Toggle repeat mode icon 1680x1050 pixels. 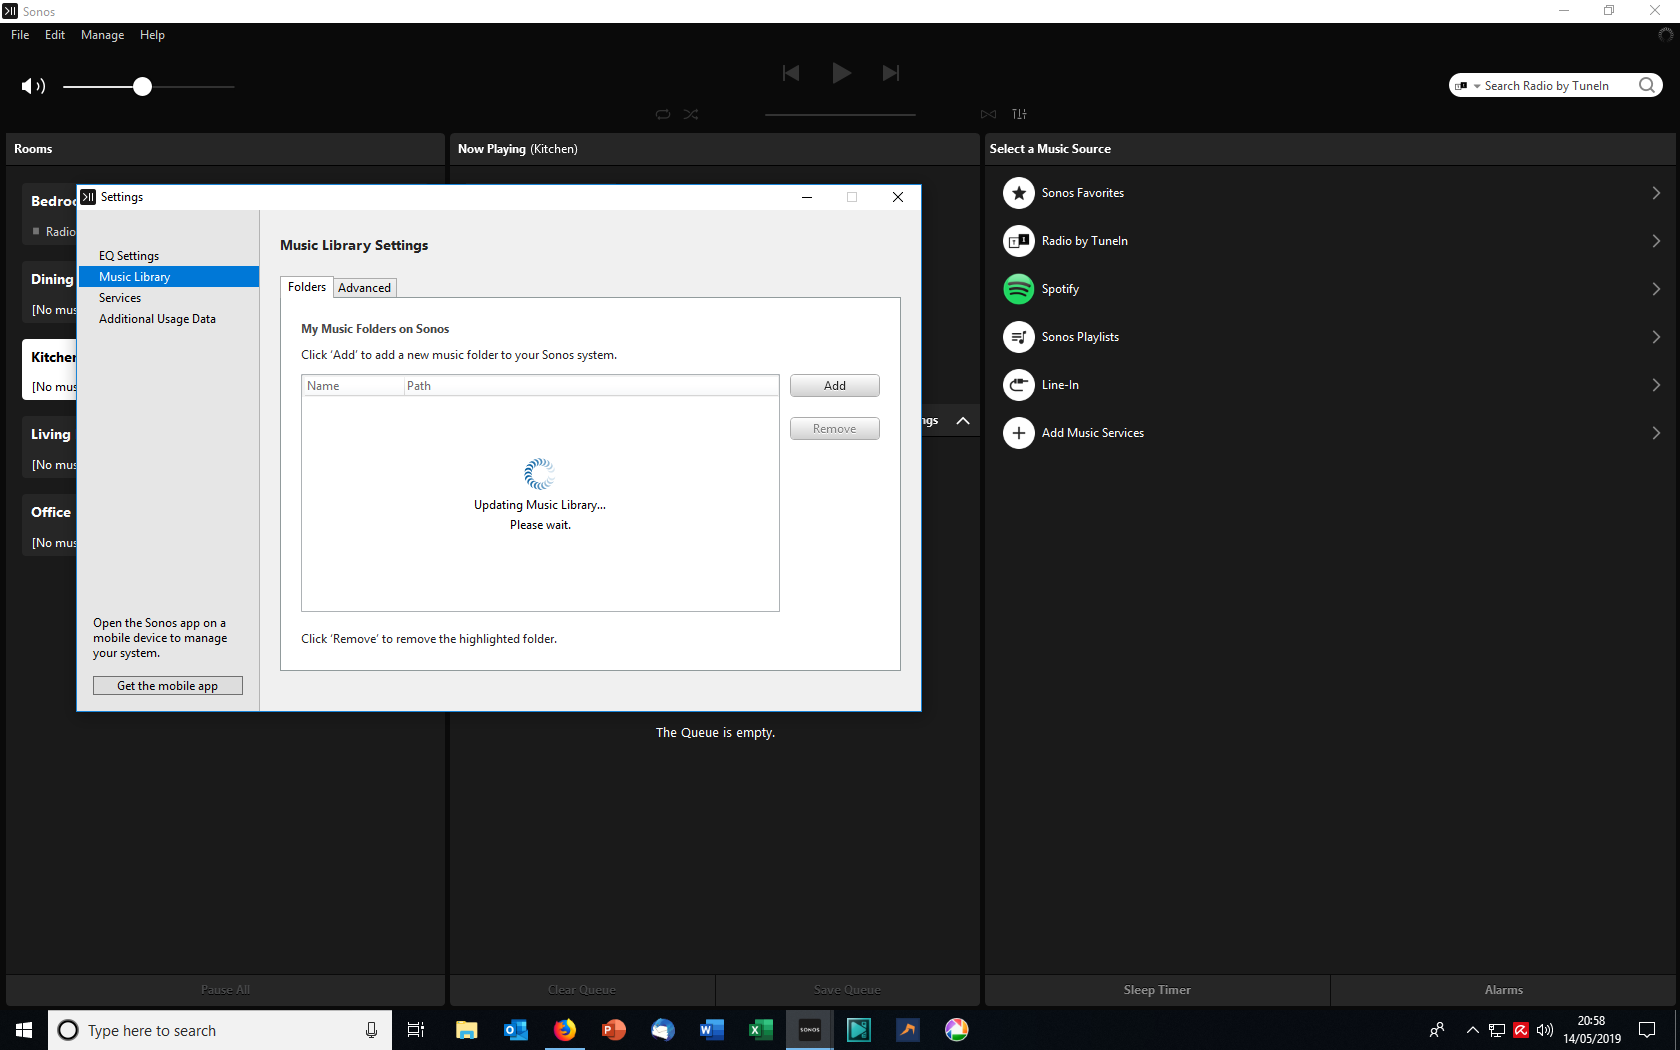(663, 114)
